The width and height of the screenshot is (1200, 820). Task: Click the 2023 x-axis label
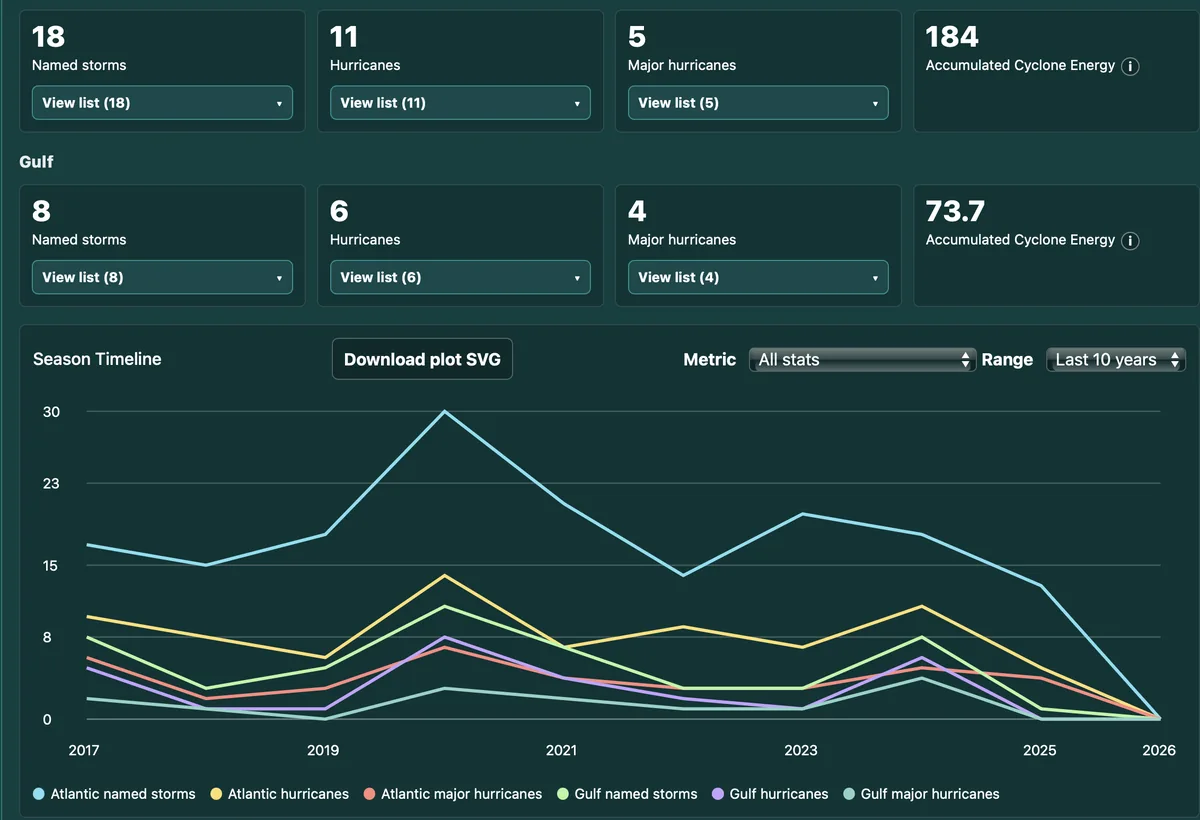pos(801,750)
